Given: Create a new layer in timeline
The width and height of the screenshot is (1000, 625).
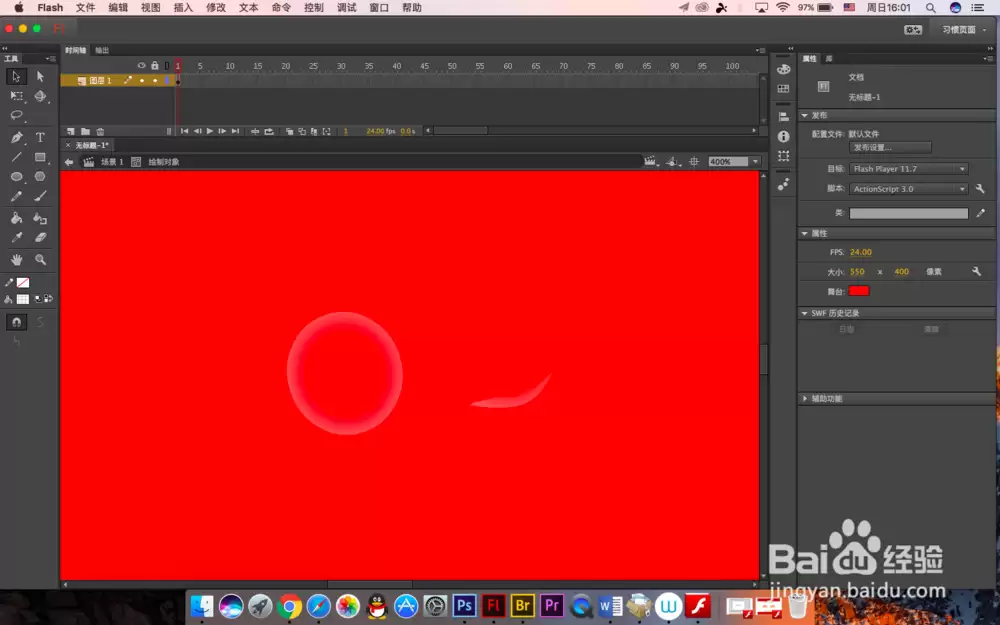Looking at the screenshot, I should (71, 131).
